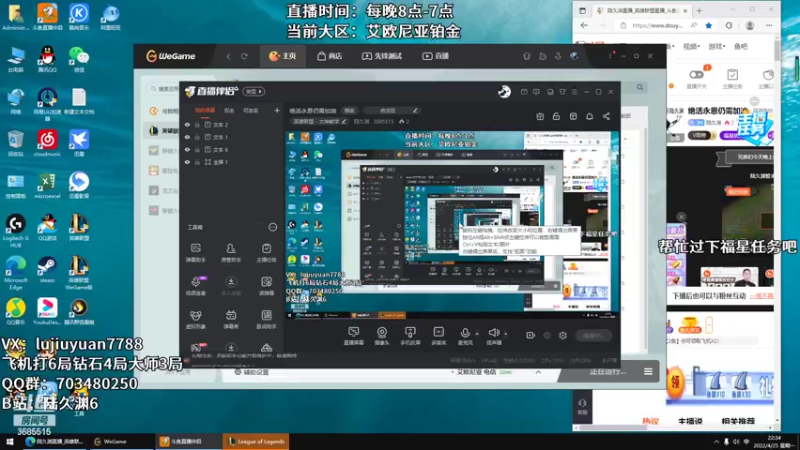Toggle the lock on layer 文本 6

(197, 149)
